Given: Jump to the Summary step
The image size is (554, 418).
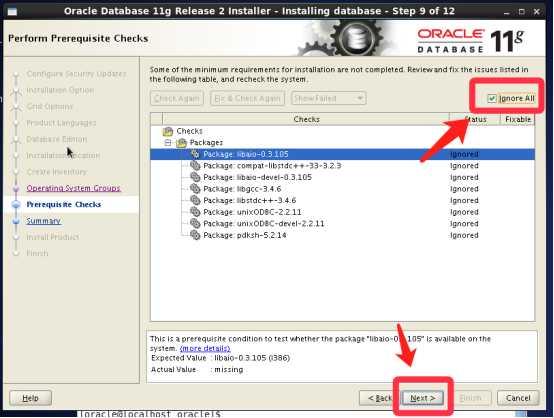Looking at the screenshot, I should 43,221.
